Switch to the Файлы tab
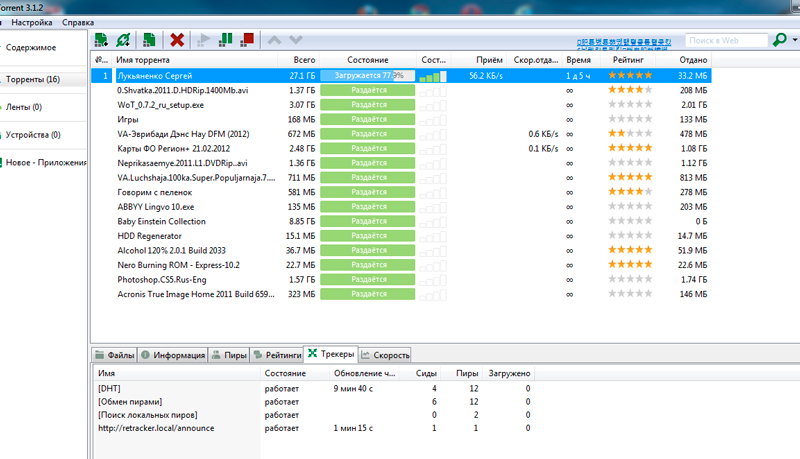The image size is (800, 459). pos(114,355)
